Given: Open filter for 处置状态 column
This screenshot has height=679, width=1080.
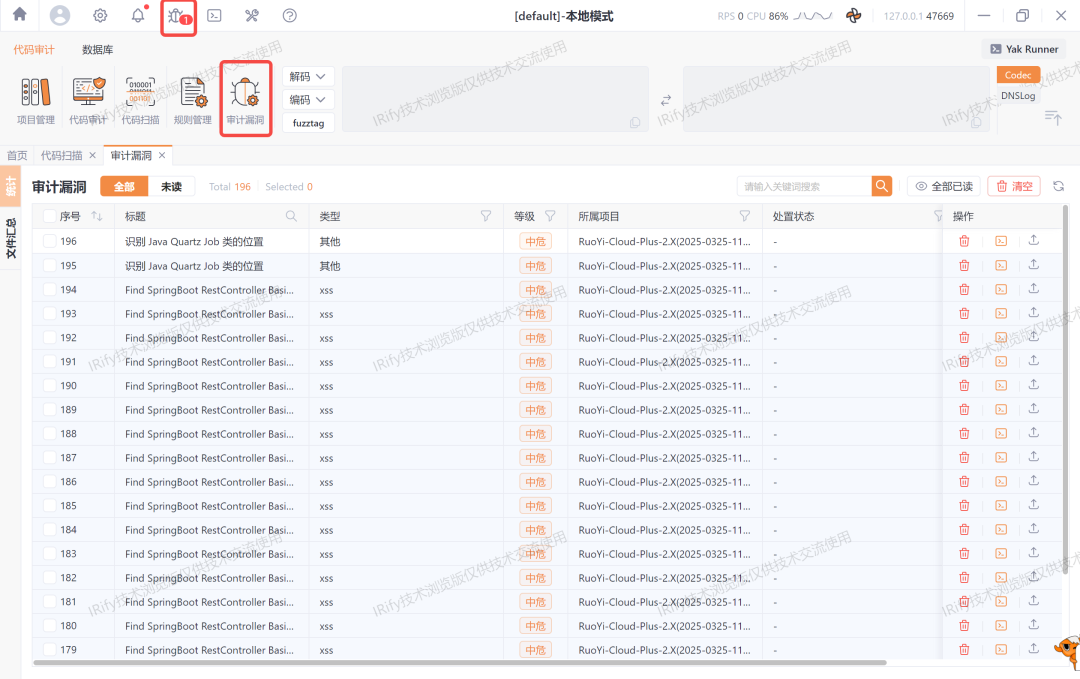Looking at the screenshot, I should [937, 216].
